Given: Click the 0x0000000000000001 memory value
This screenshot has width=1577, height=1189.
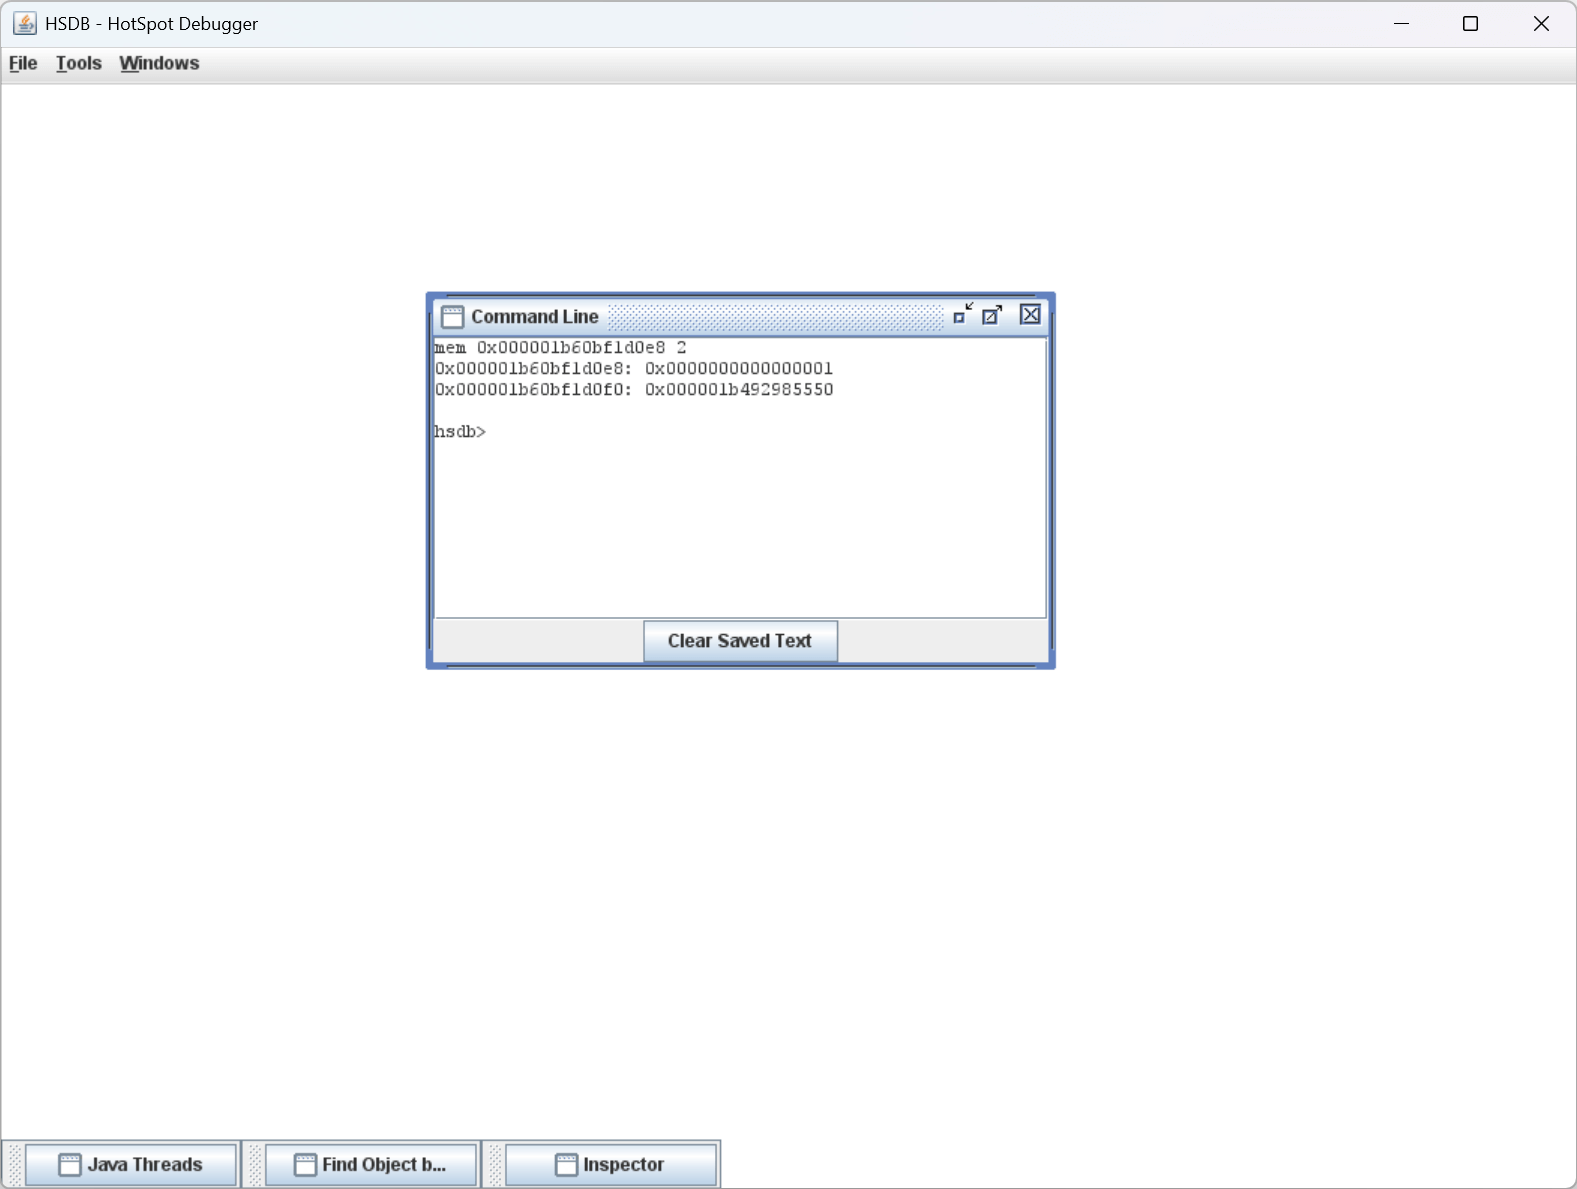Looking at the screenshot, I should (739, 369).
